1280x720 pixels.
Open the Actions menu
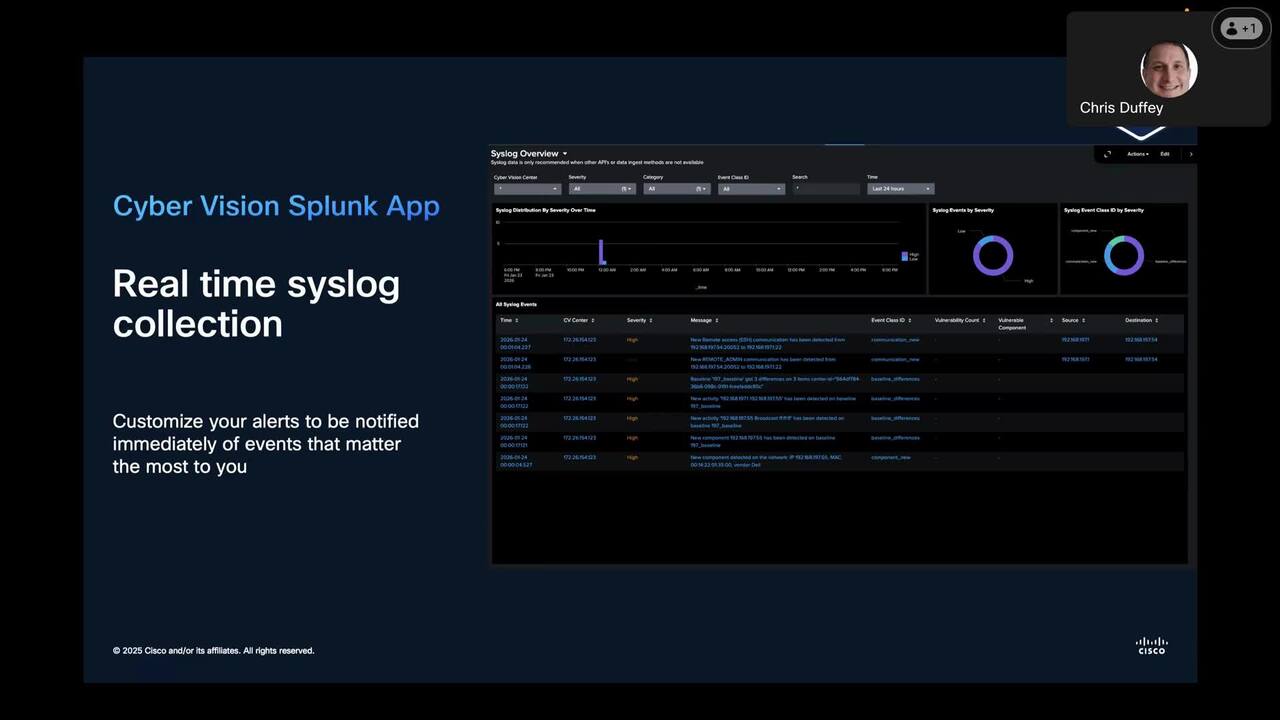[x=1137, y=154]
